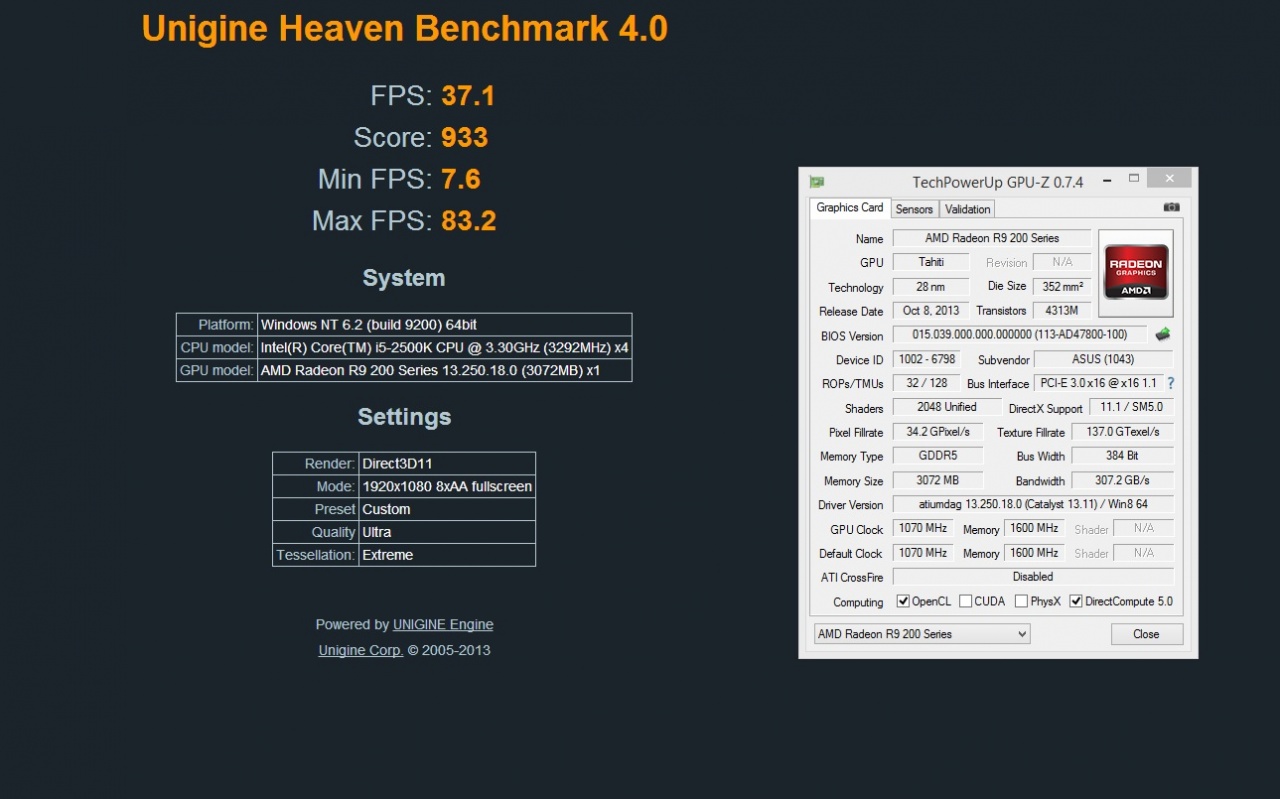Screen dimensions: 1280x799
Task: Click the DirectX Support value 11.1 / SM5.0
Action: click(1130, 407)
